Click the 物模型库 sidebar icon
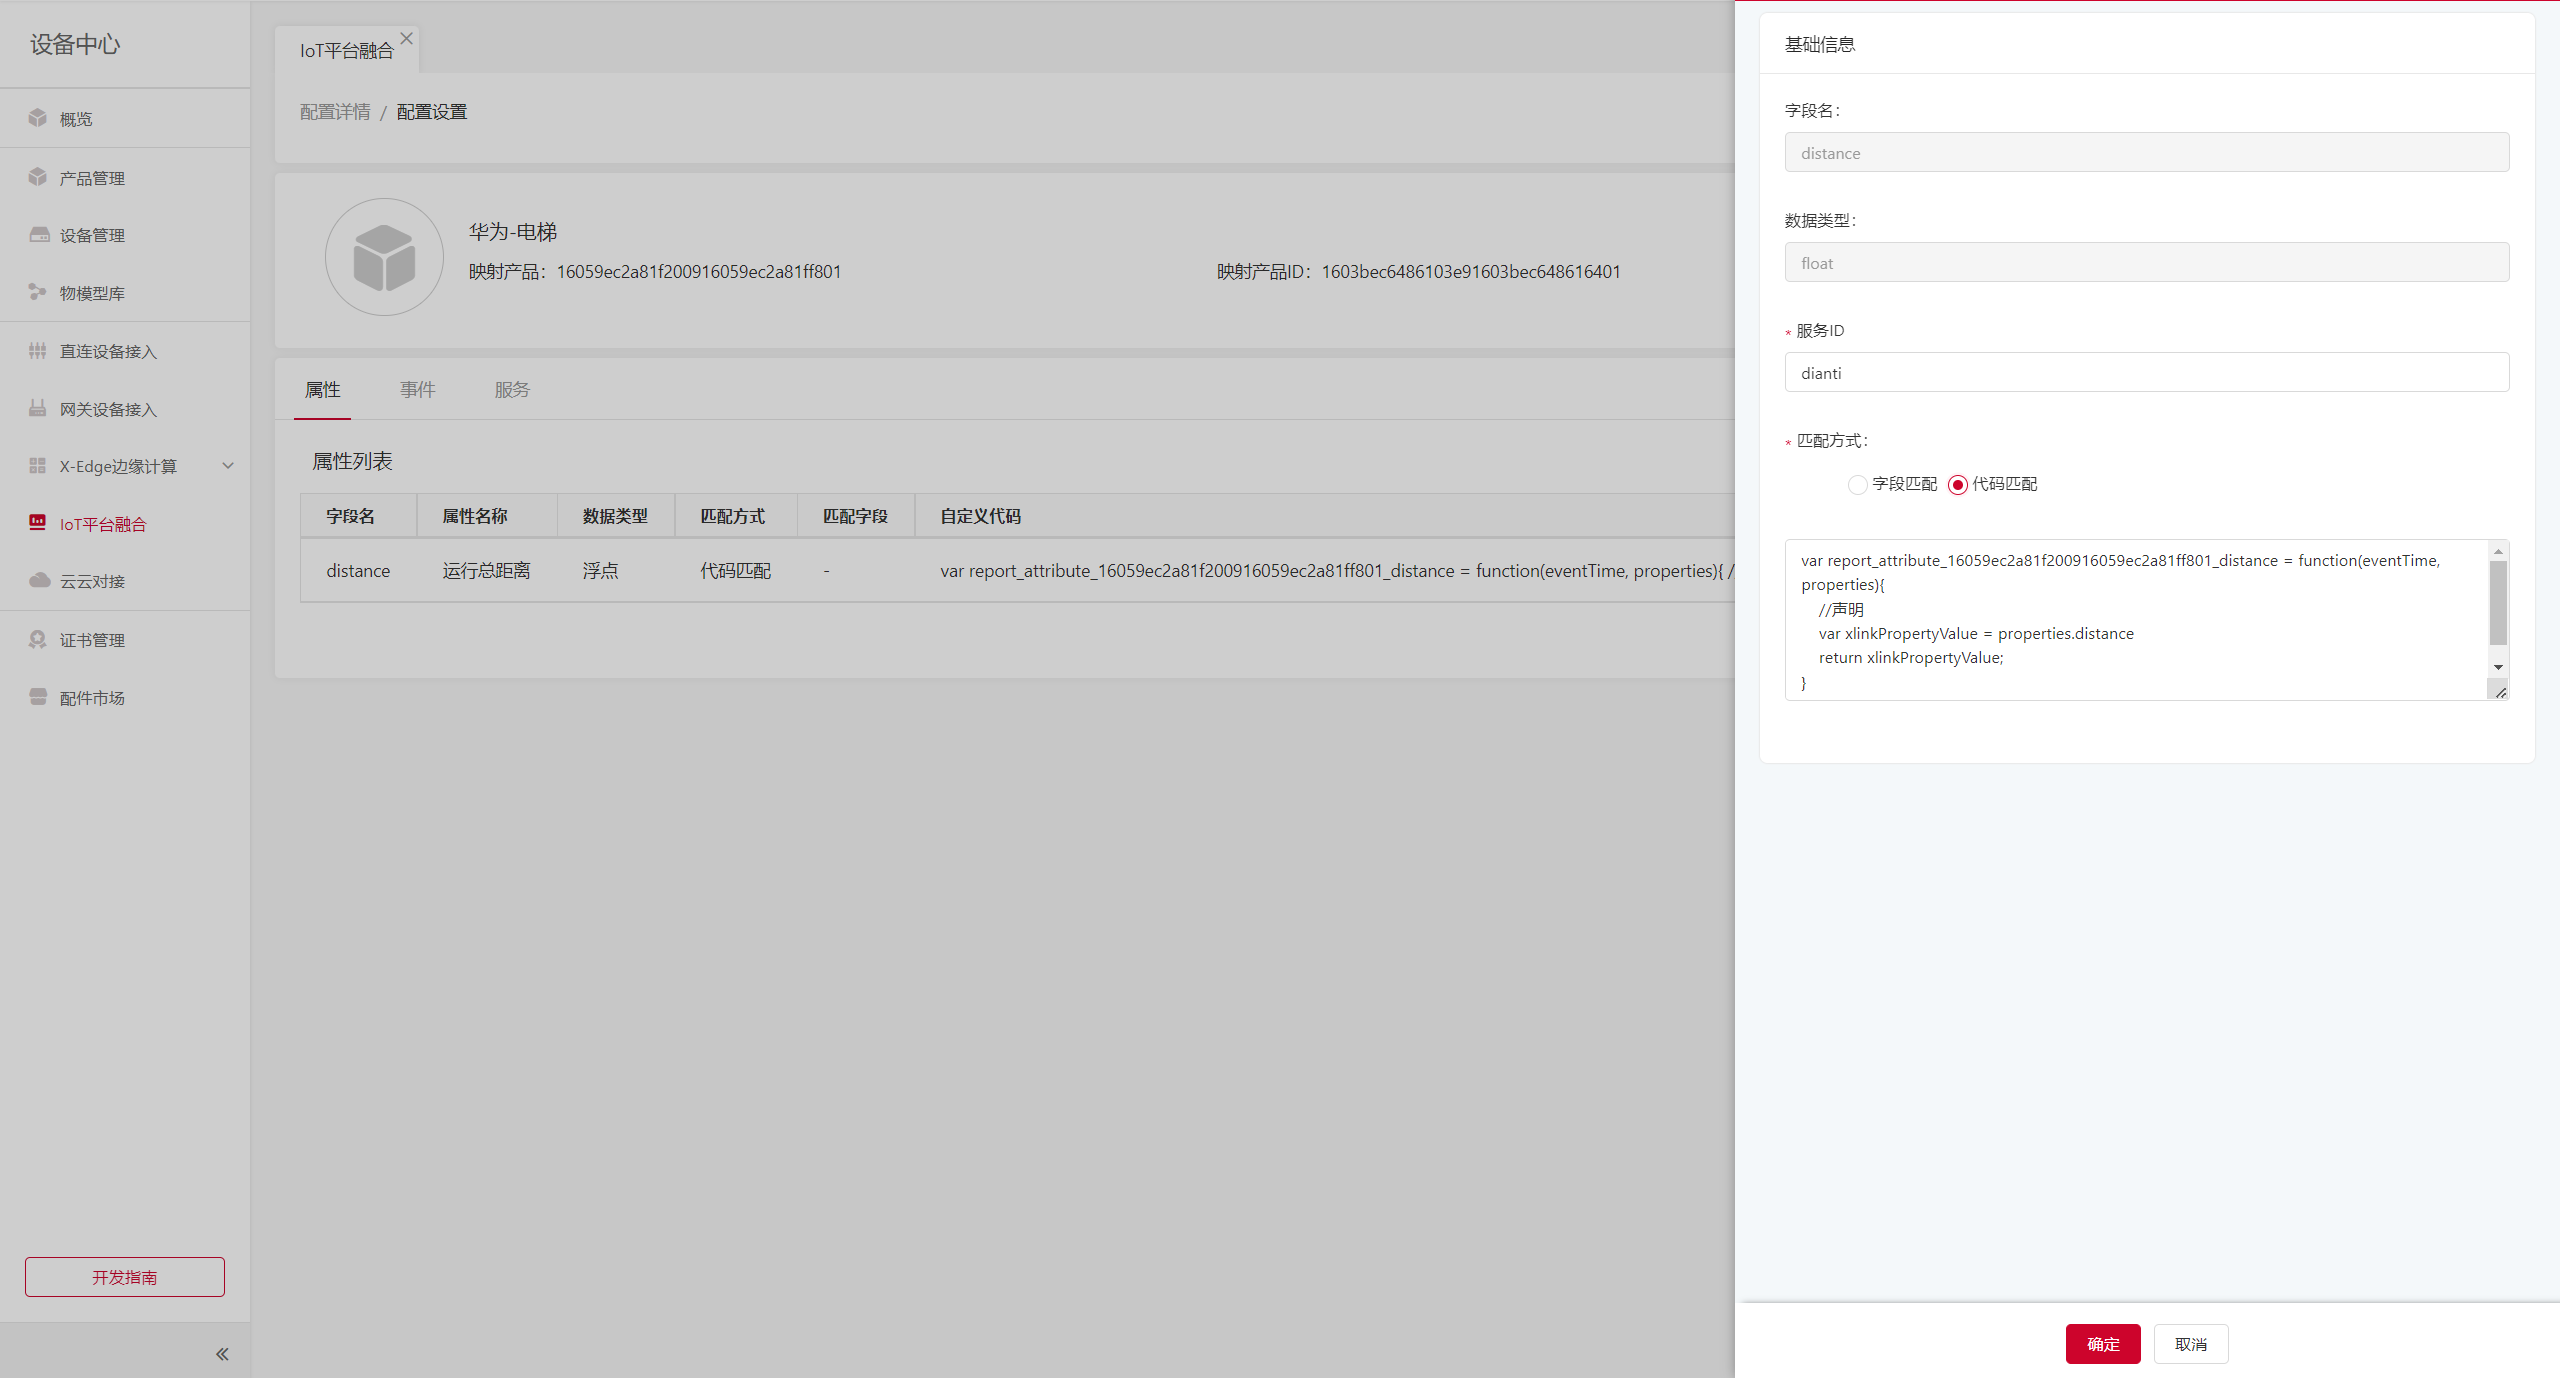 click(x=38, y=292)
